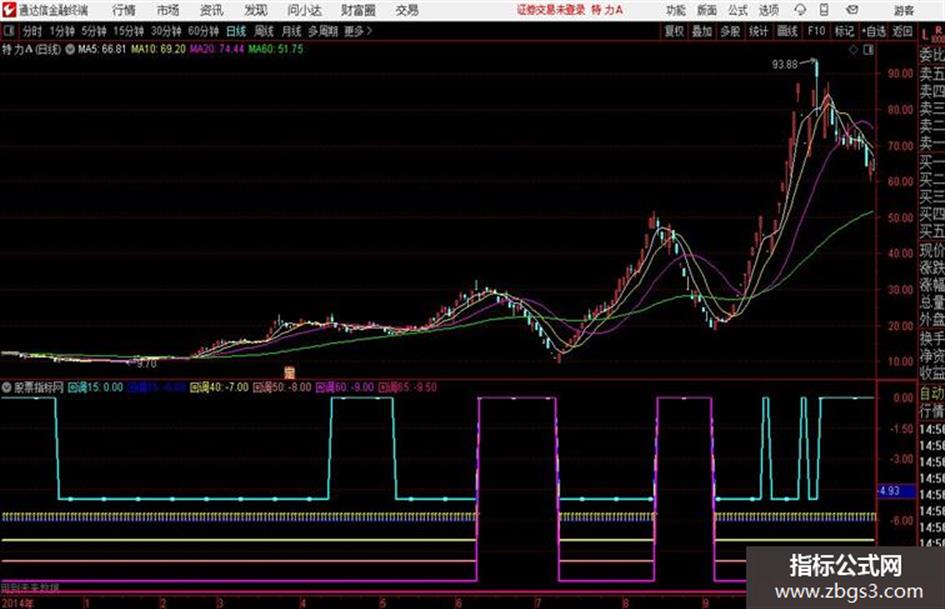Screen dimensions: 945x609
Task: Open the 选项 menu
Action: 769,10
